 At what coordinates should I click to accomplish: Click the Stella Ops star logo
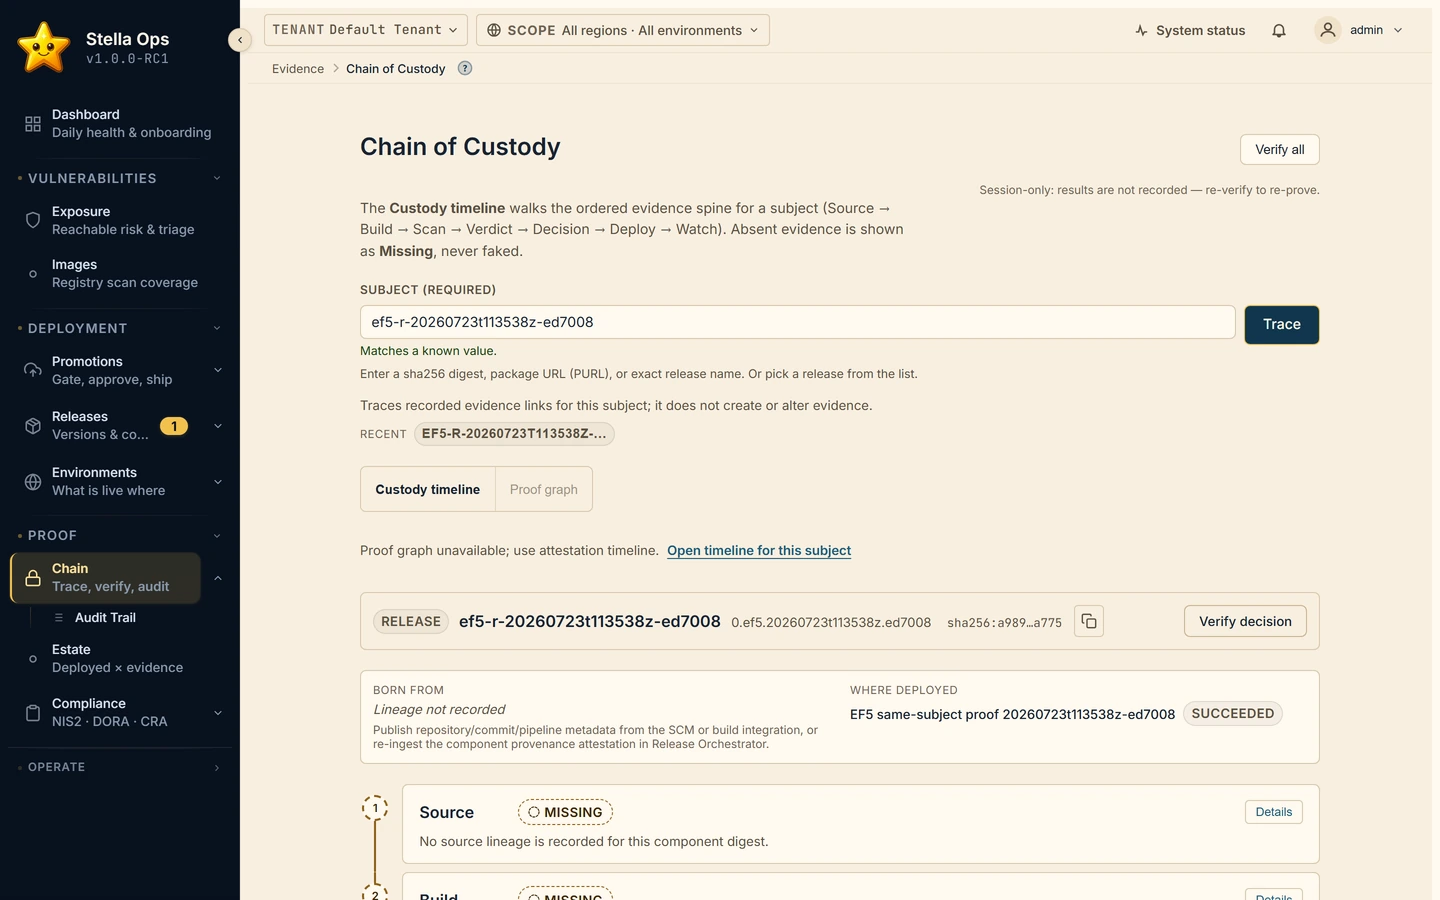pos(44,47)
